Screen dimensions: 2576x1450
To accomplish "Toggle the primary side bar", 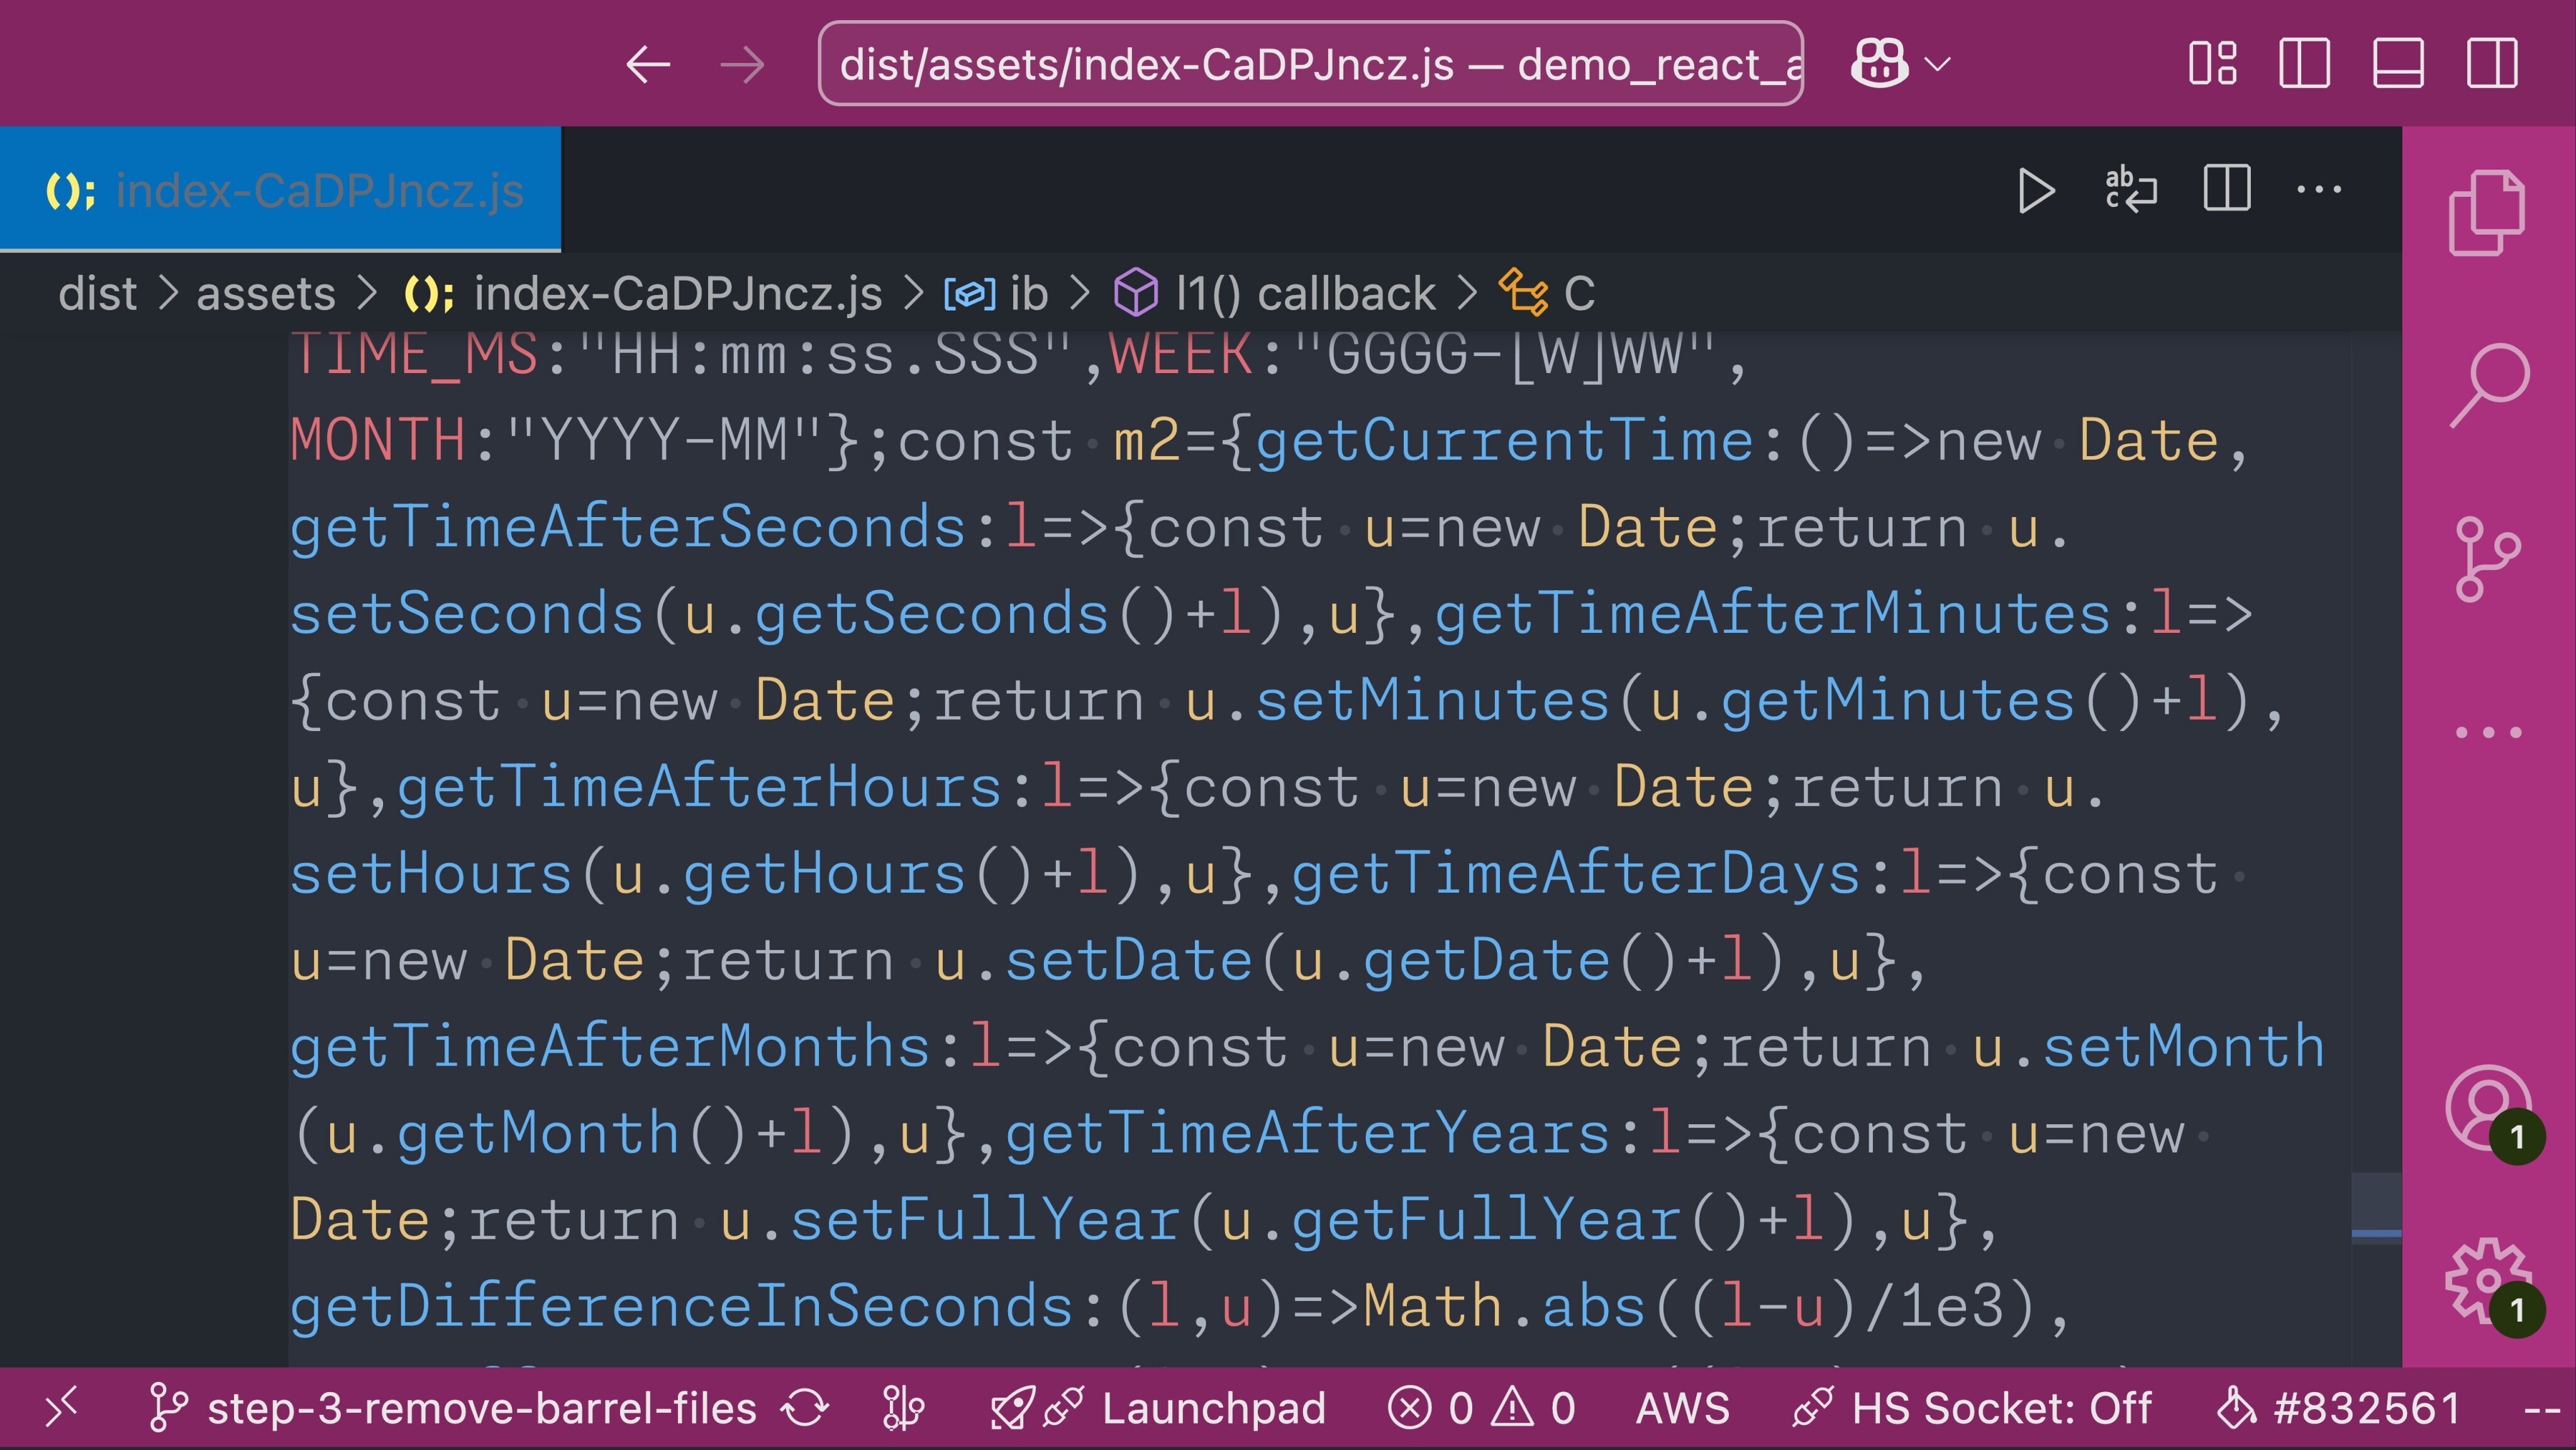I will [2304, 64].
